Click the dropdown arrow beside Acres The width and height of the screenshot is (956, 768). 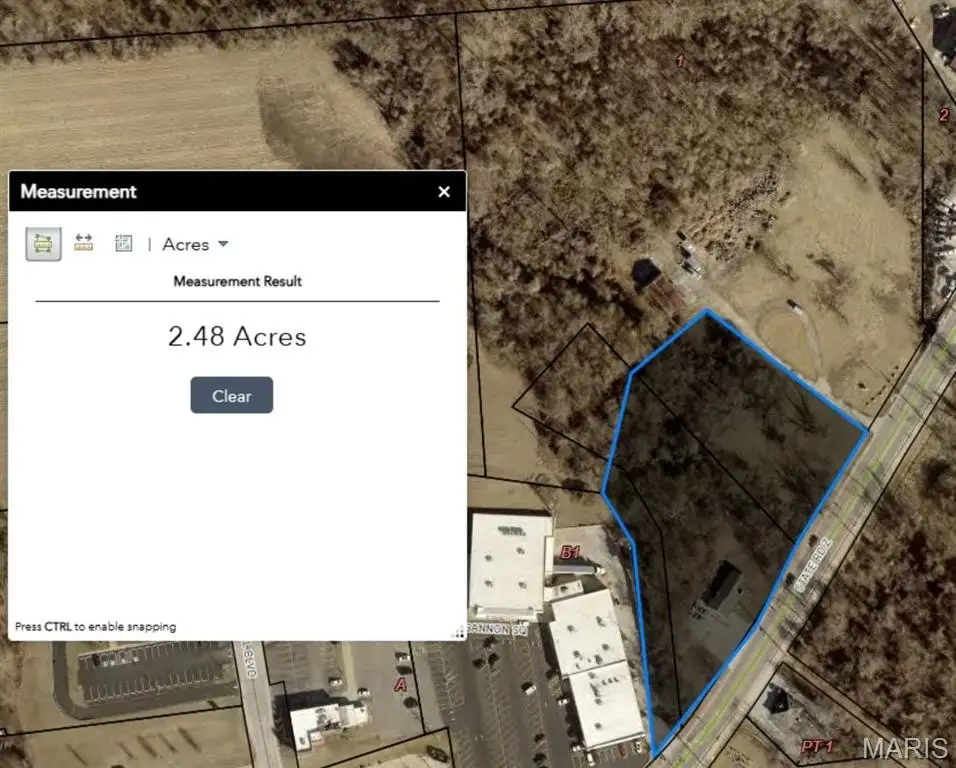223,244
